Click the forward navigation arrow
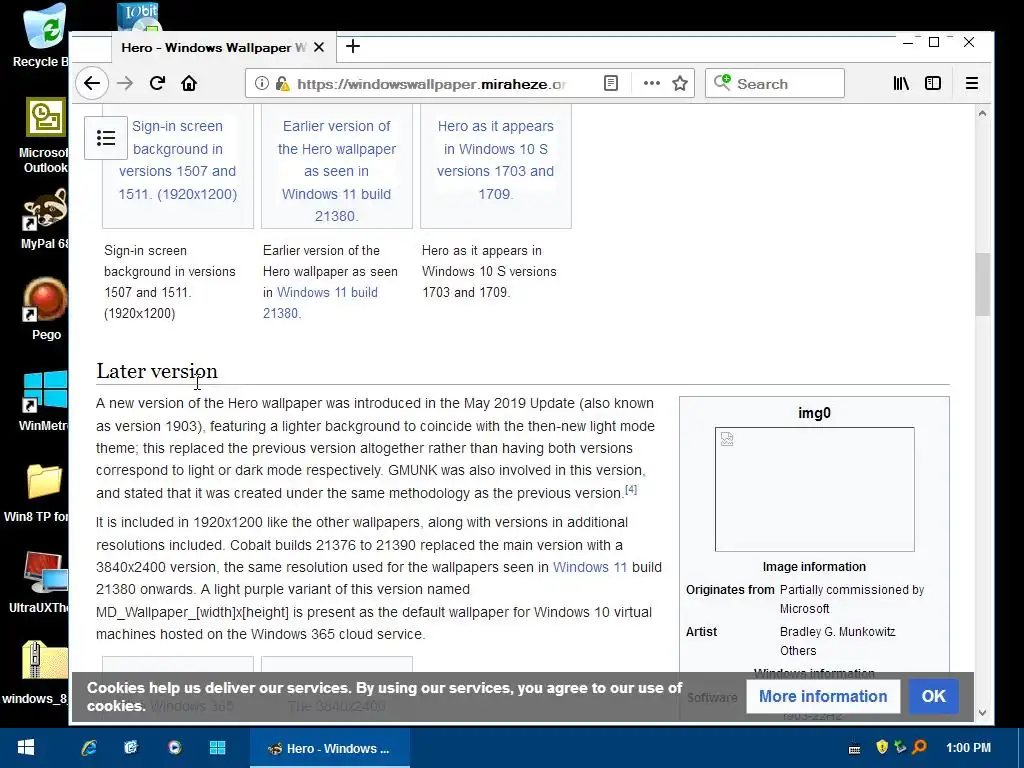This screenshot has width=1024, height=768. 125,84
